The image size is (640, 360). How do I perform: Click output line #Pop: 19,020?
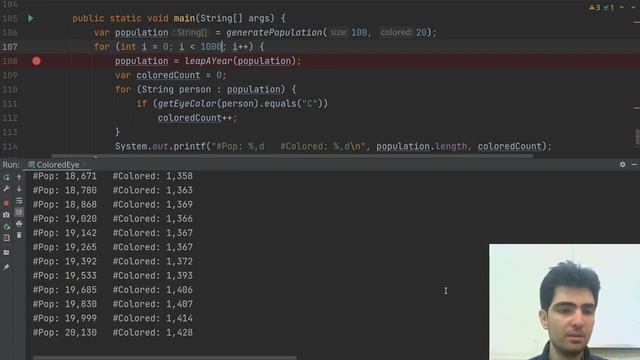(x=65, y=219)
